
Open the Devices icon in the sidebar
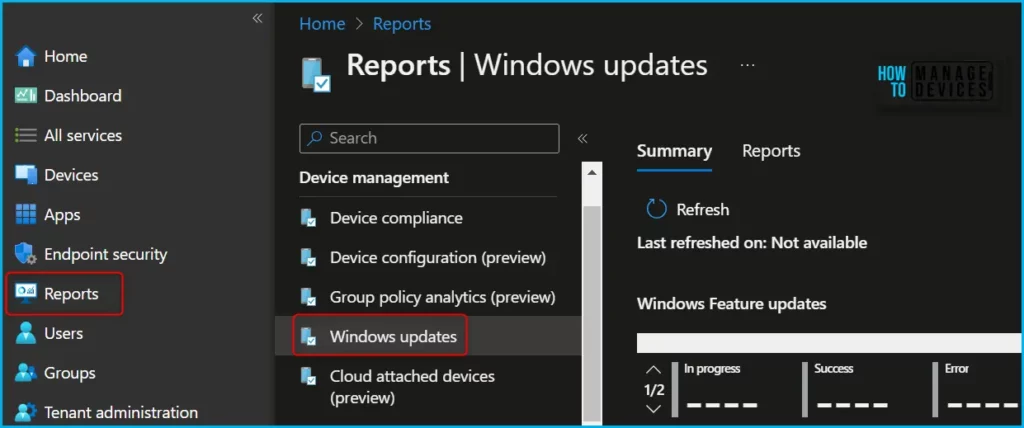(x=25, y=175)
